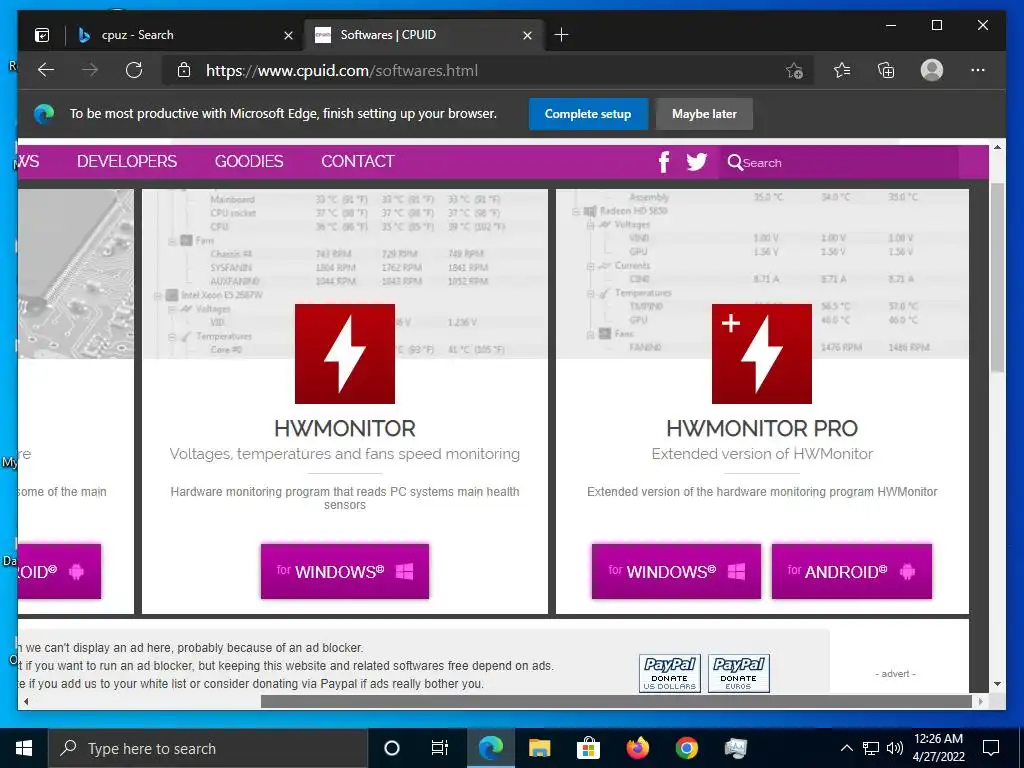Click the browser Back arrow
This screenshot has height=768, width=1024.
(x=46, y=70)
